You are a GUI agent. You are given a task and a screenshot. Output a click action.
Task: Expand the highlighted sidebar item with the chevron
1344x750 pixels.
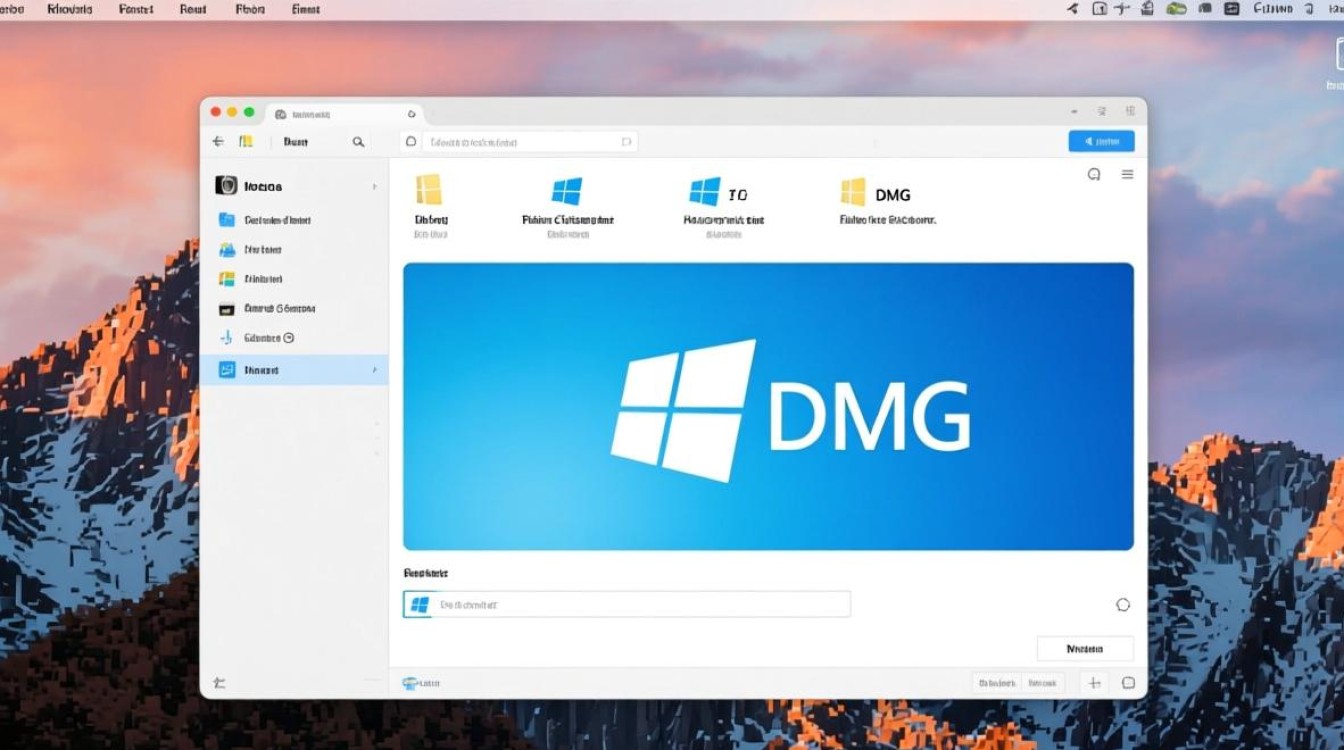tap(376, 369)
